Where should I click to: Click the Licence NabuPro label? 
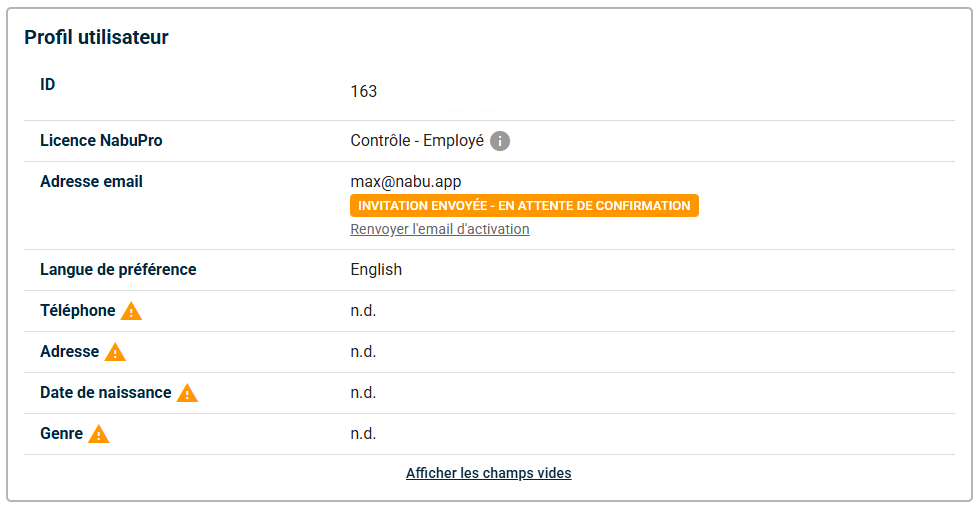[x=101, y=141]
